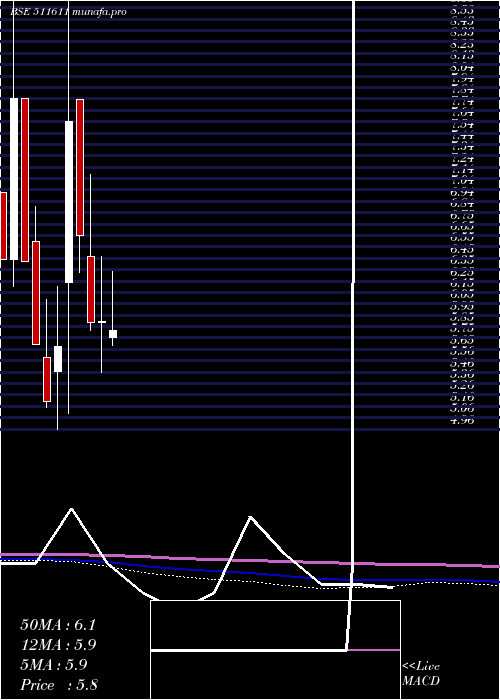
Task: Select the 50MA : 6.1 value
Action: (x=58, y=625)
